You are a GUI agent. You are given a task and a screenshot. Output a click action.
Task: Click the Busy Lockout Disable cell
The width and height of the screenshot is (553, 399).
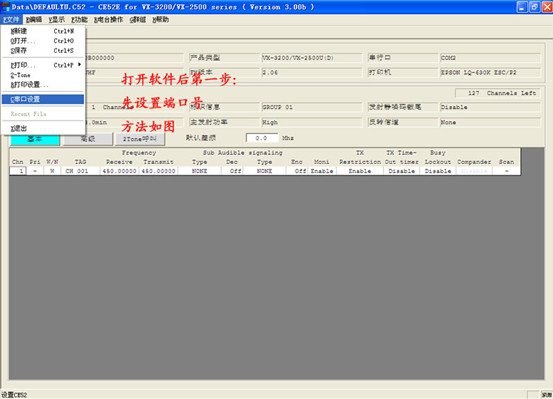(438, 171)
